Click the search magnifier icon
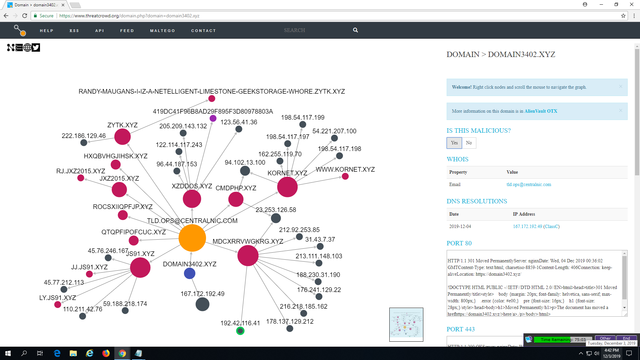This screenshot has width=640, height=360. tap(356, 30)
